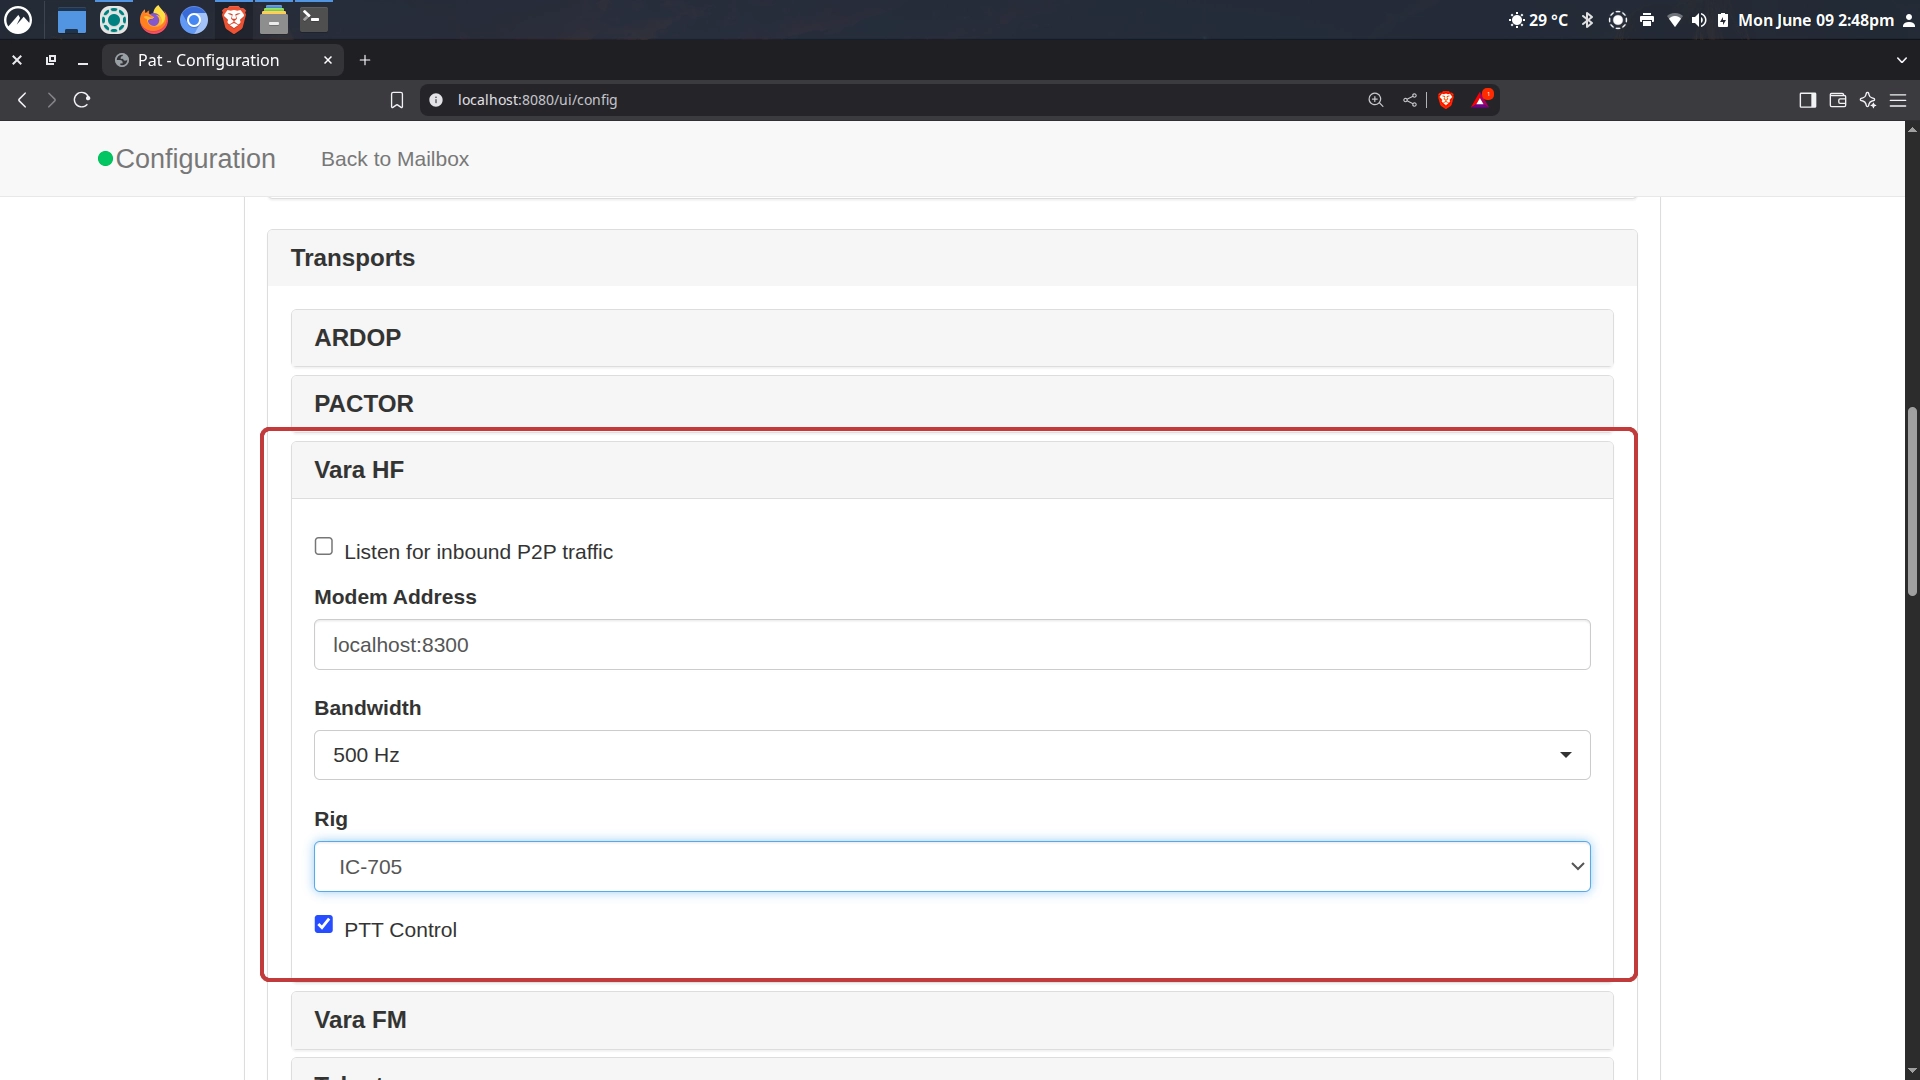Screen dimensions: 1920x1080
Task: Open the Bandwidth 500 Hz dropdown
Action: pos(952,755)
